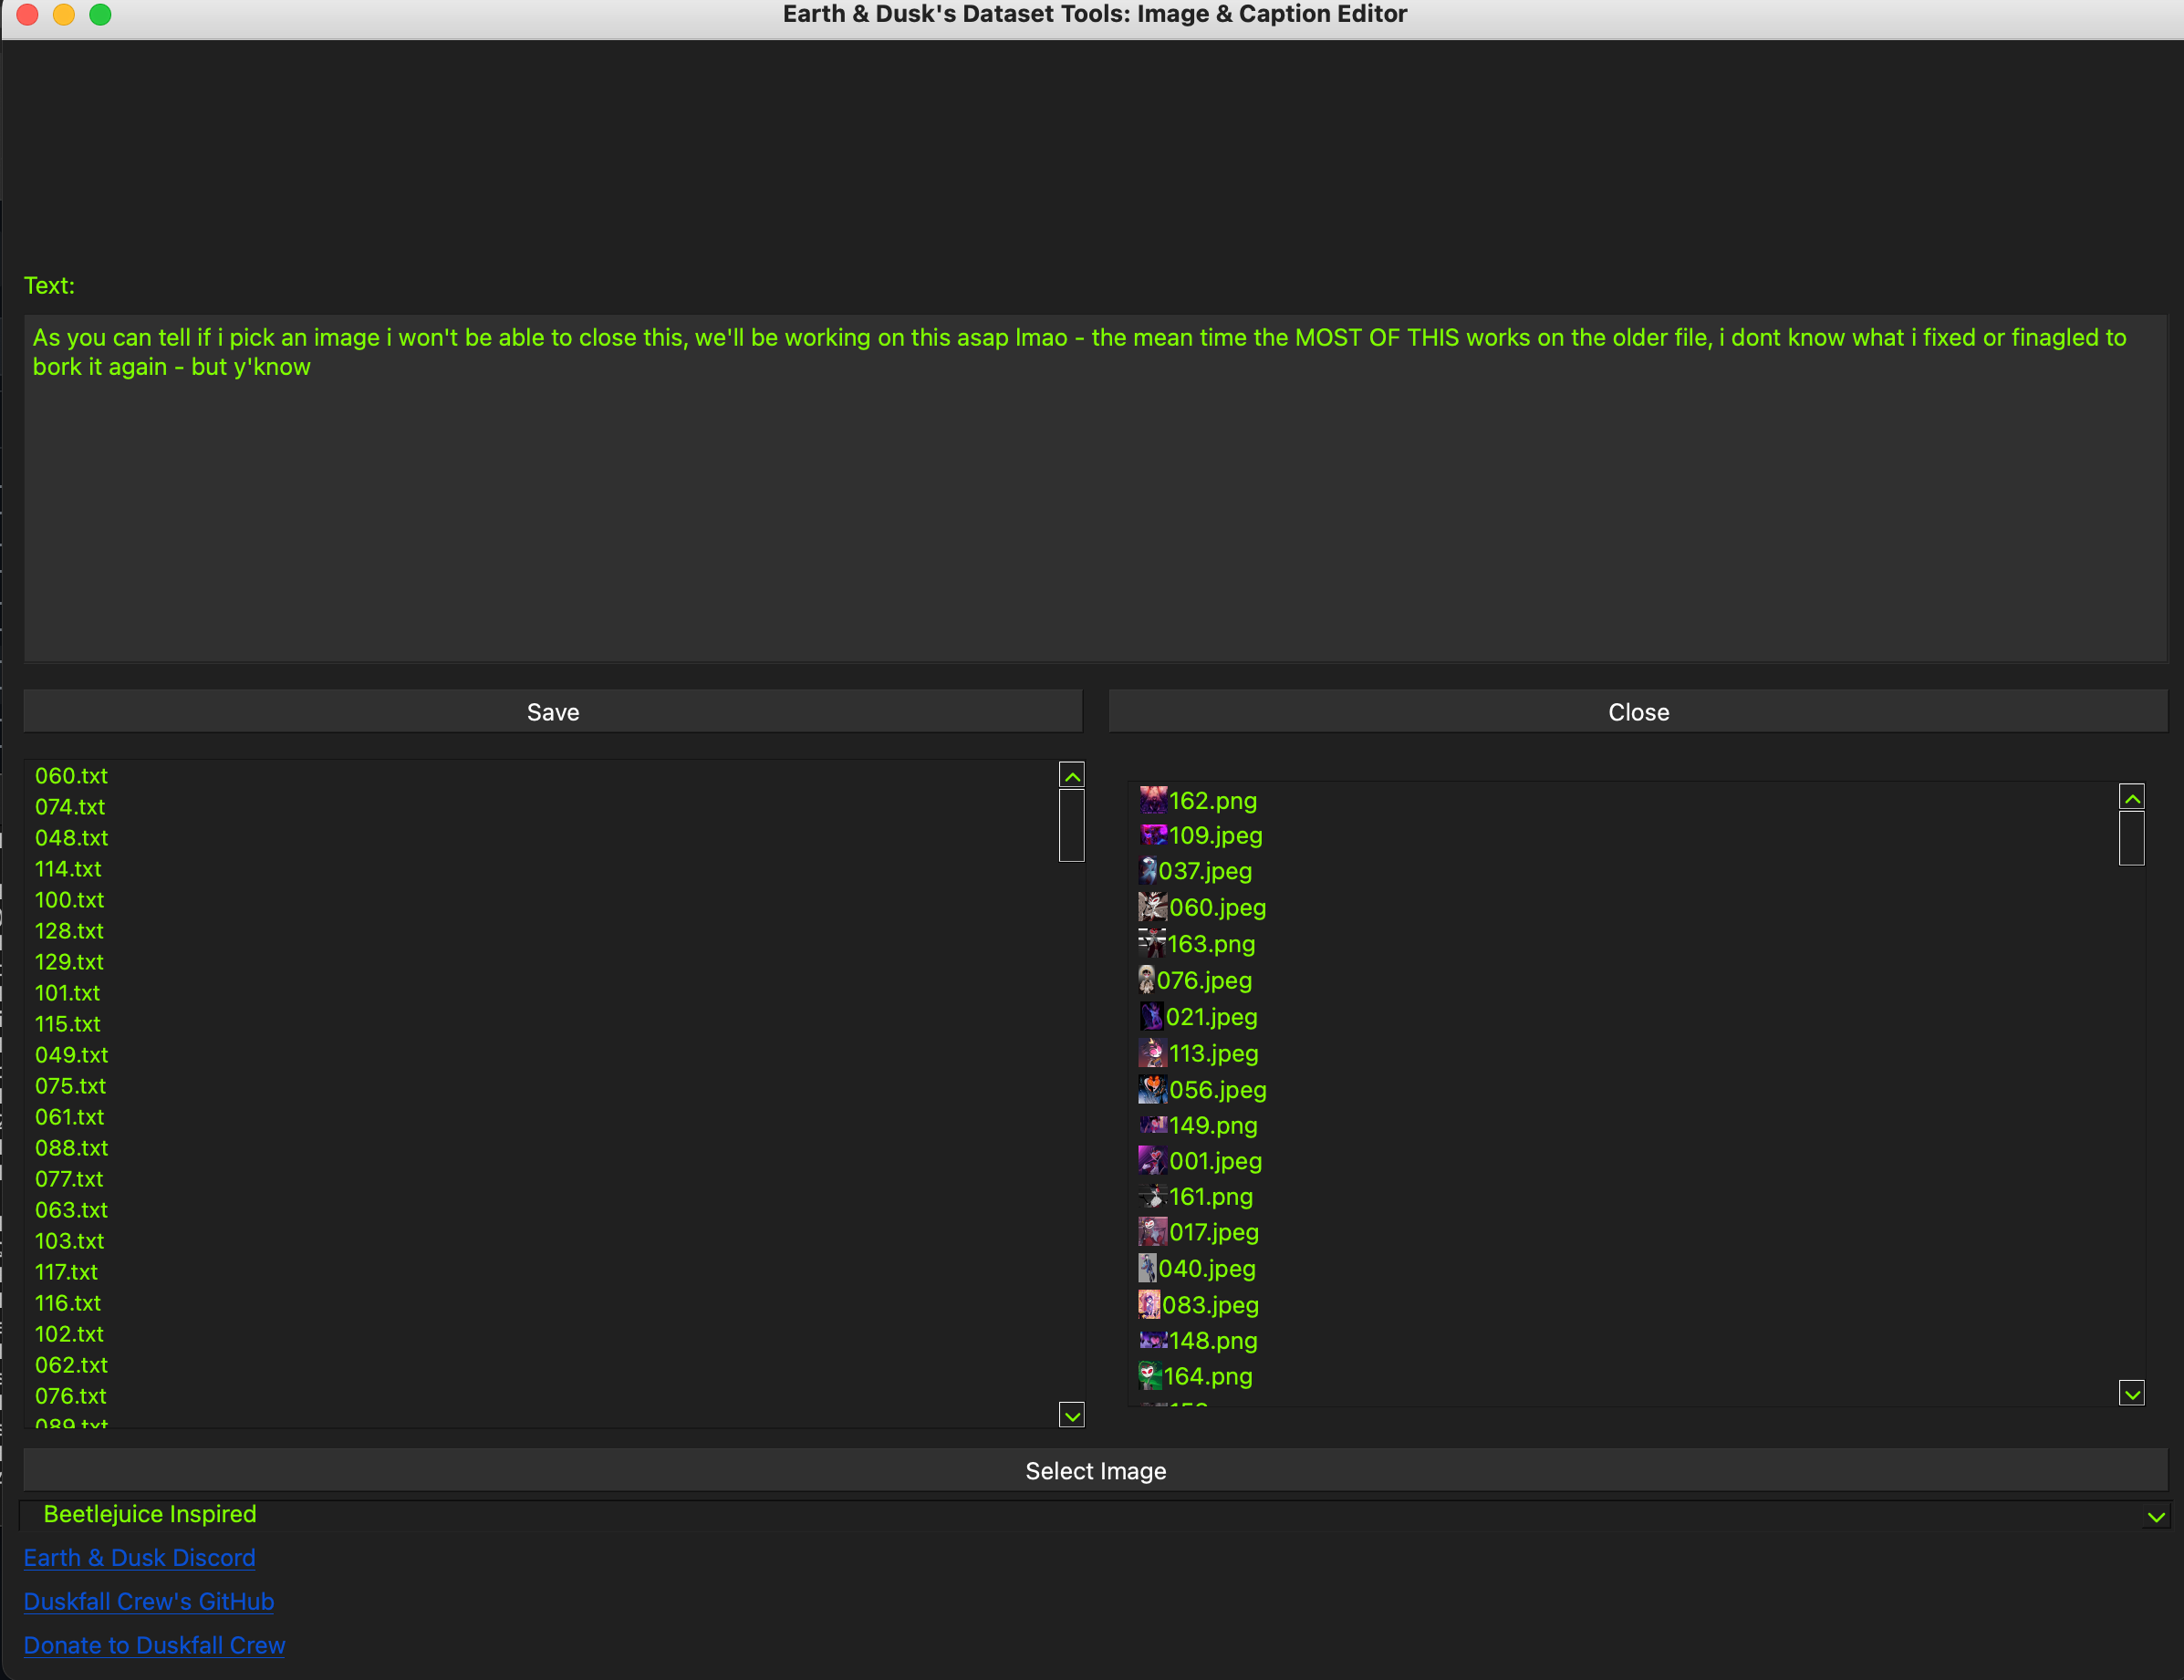The height and width of the screenshot is (1680, 2184).
Task: Select the 056.jpeg image thumbnail
Action: (x=1152, y=1089)
